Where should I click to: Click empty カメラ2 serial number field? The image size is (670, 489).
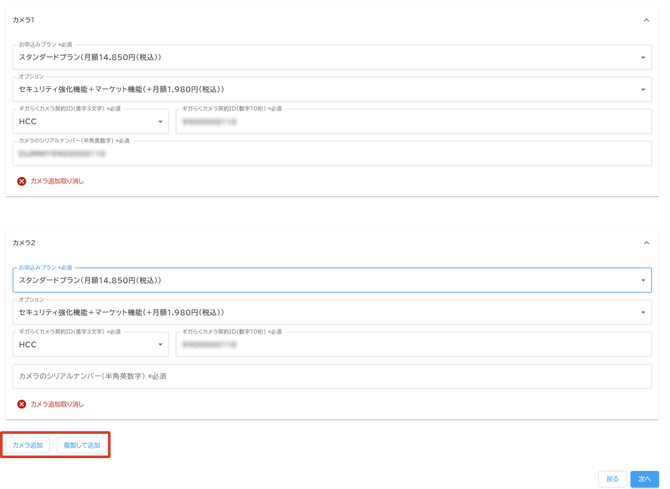pos(331,377)
